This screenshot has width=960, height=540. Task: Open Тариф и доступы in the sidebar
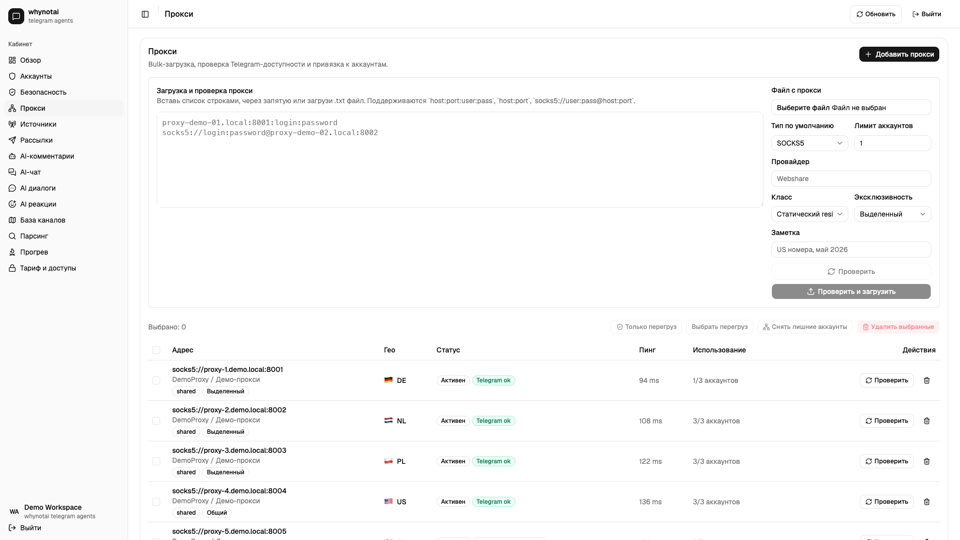64,268
